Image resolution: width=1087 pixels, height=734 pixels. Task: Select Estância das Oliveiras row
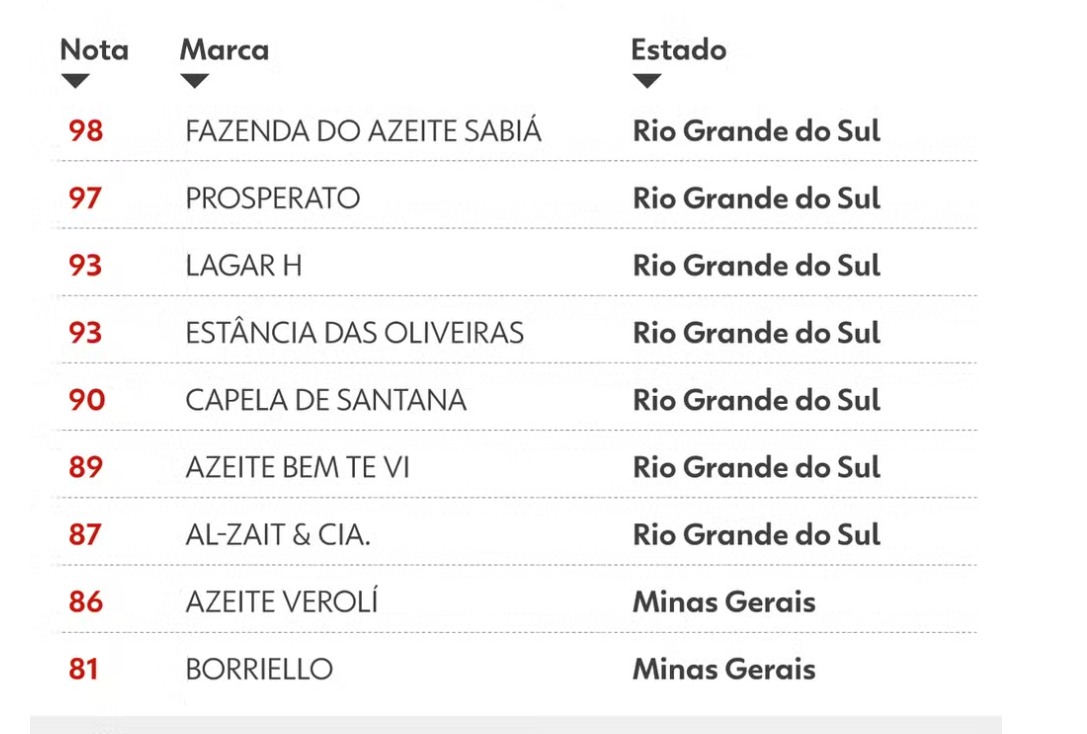click(354, 333)
